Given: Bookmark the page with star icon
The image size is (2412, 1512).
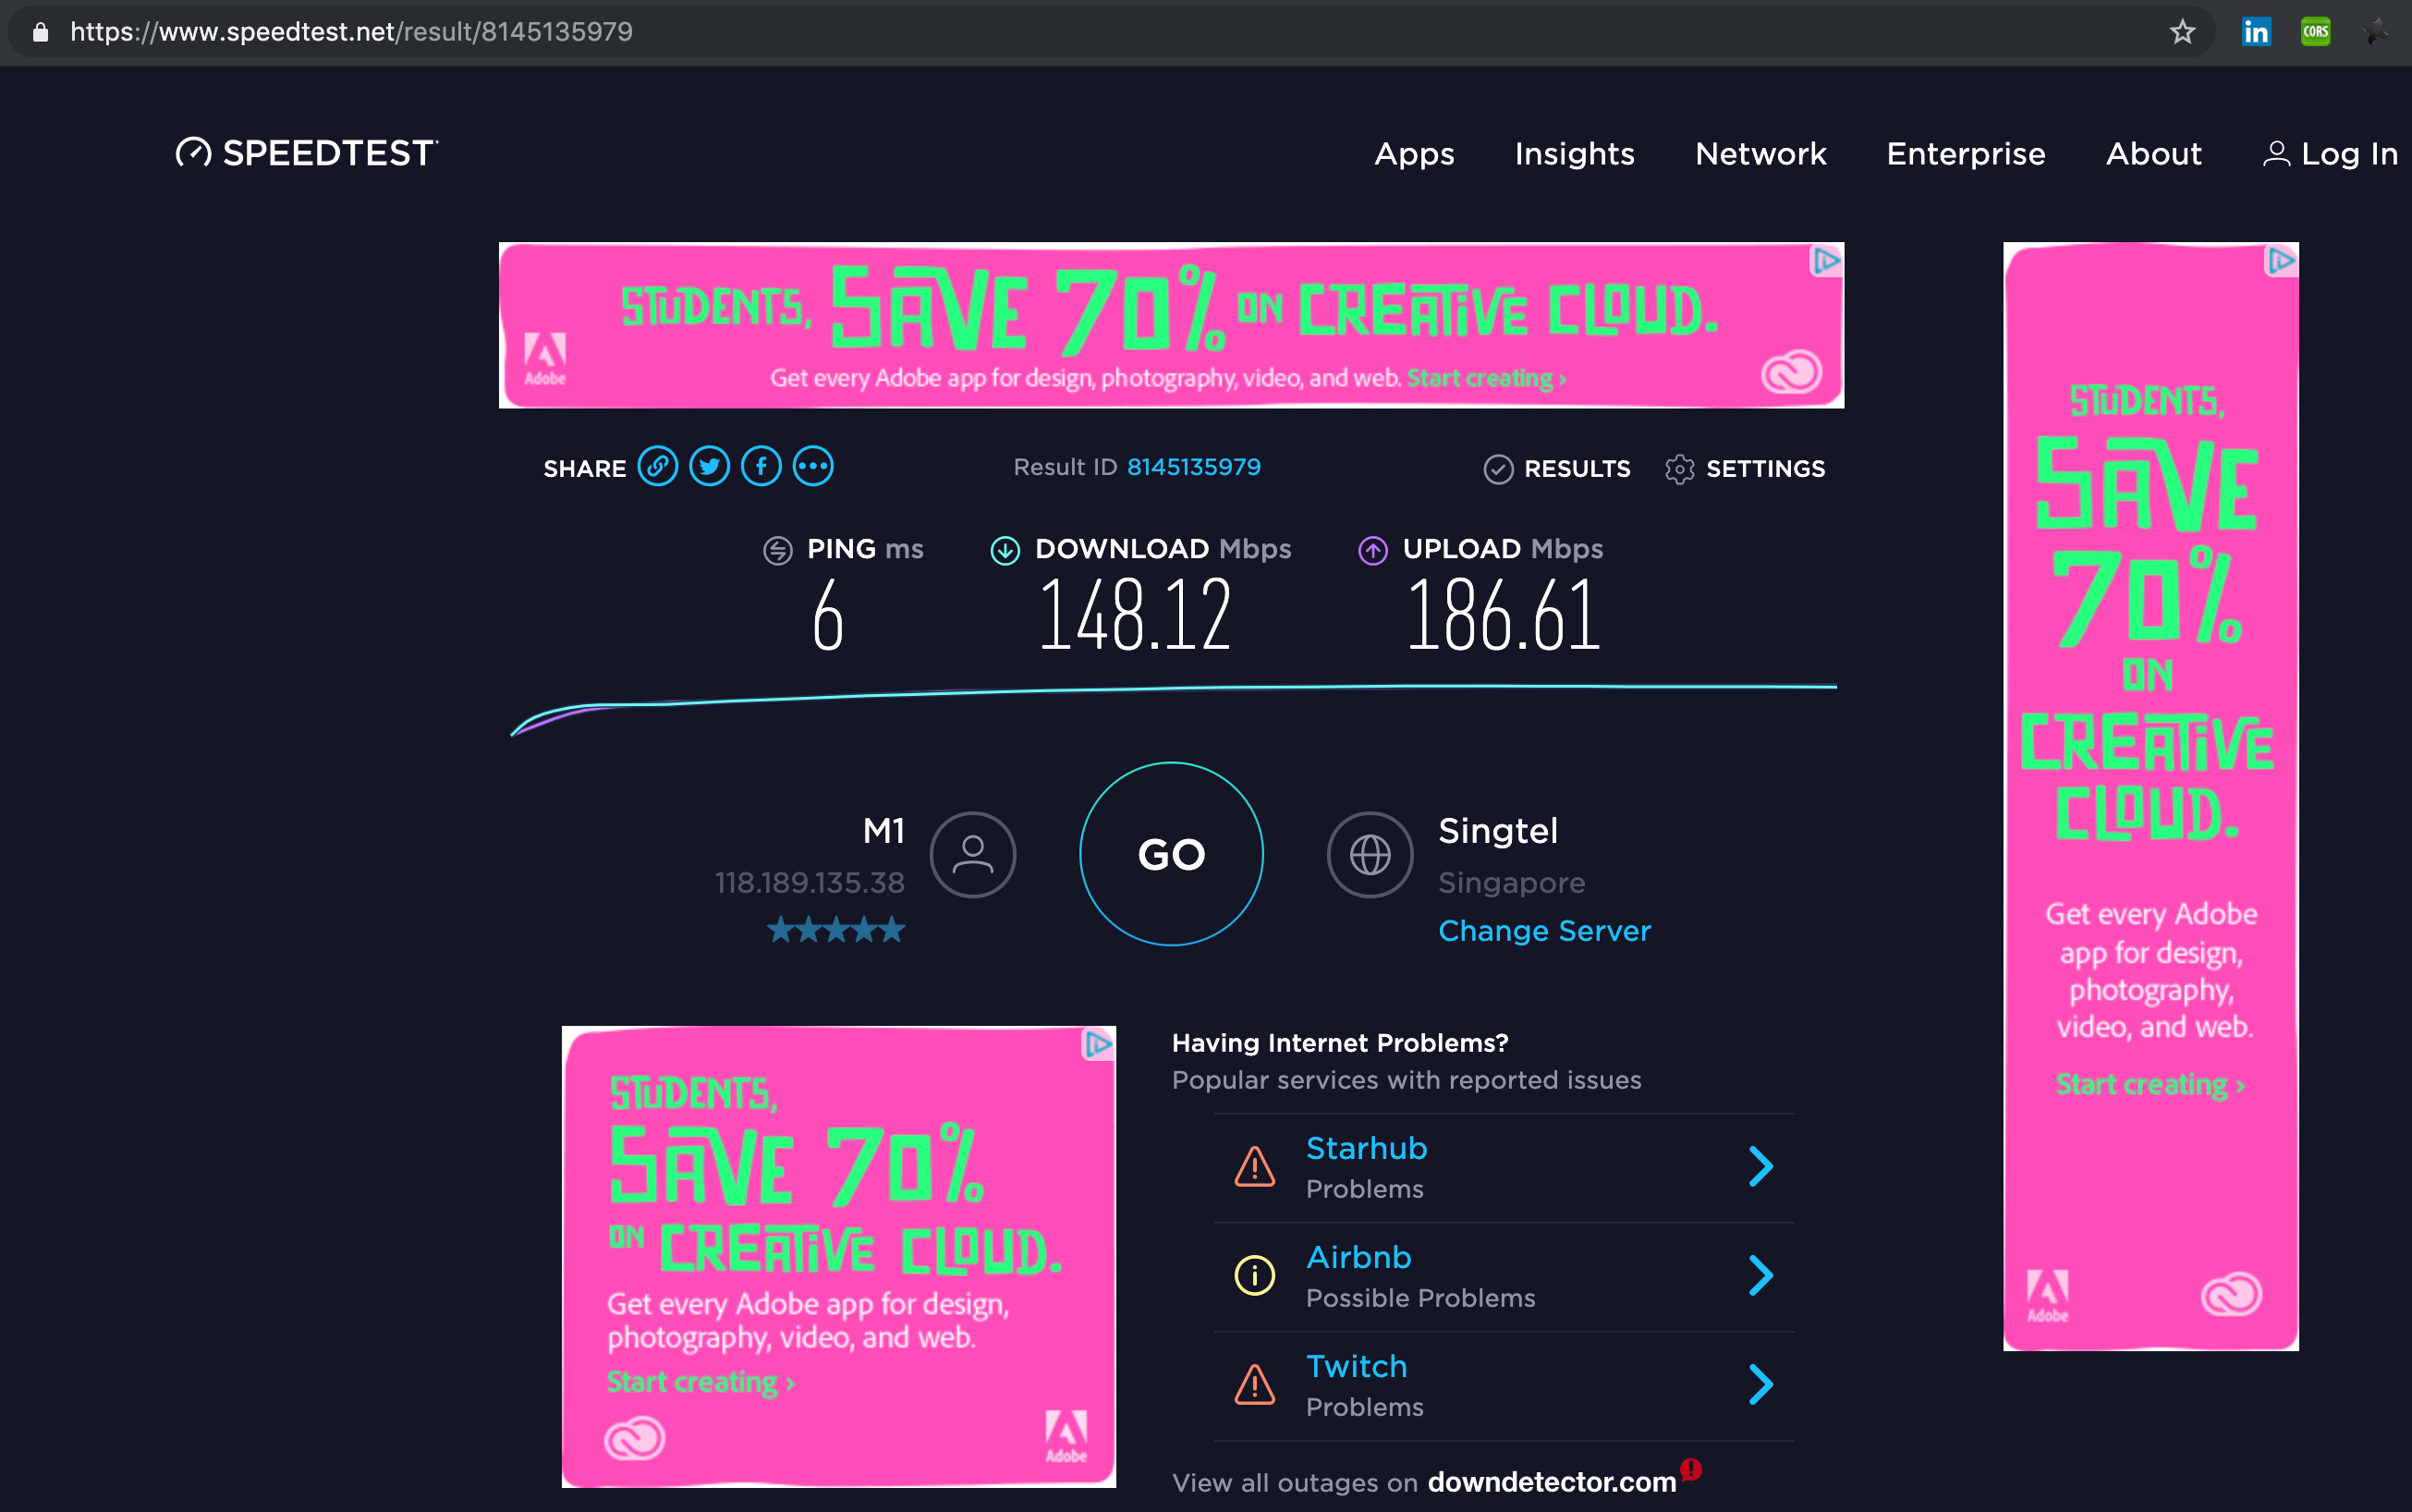Looking at the screenshot, I should click(x=2182, y=32).
